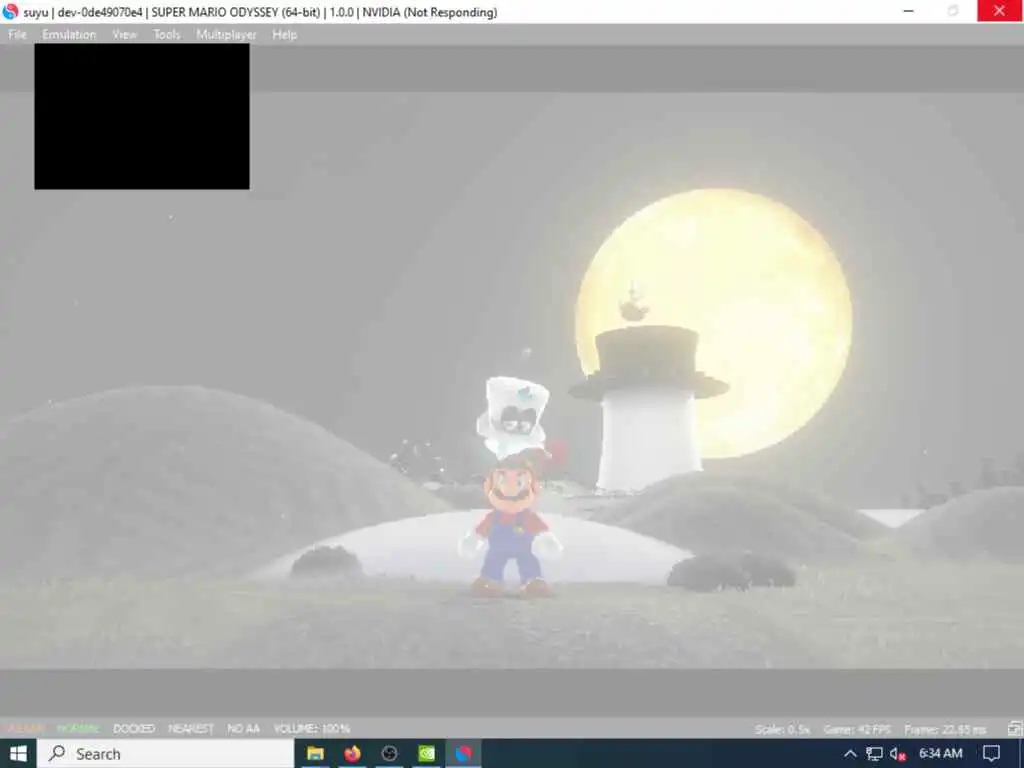Open OBS Studio from the taskbar
This screenshot has height=768, width=1024.
(389, 754)
